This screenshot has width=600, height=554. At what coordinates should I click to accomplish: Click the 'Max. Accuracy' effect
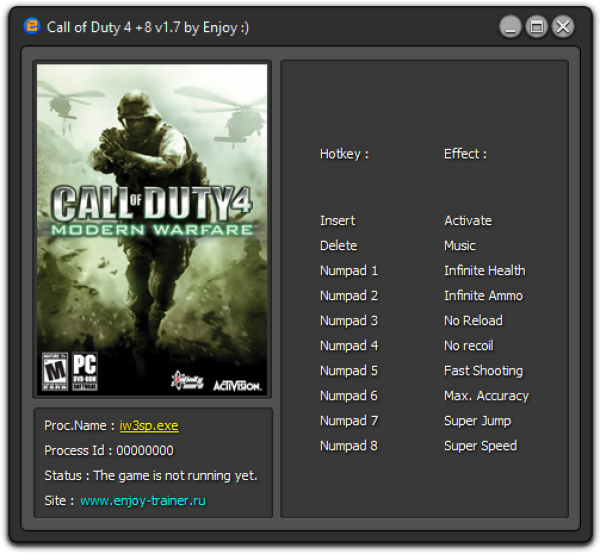coord(486,395)
